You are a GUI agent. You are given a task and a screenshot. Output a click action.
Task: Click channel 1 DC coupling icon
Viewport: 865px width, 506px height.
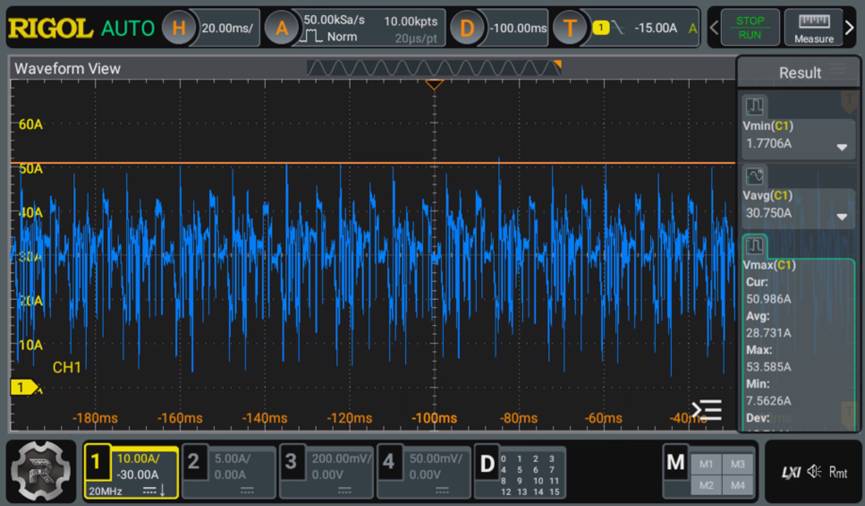149,491
